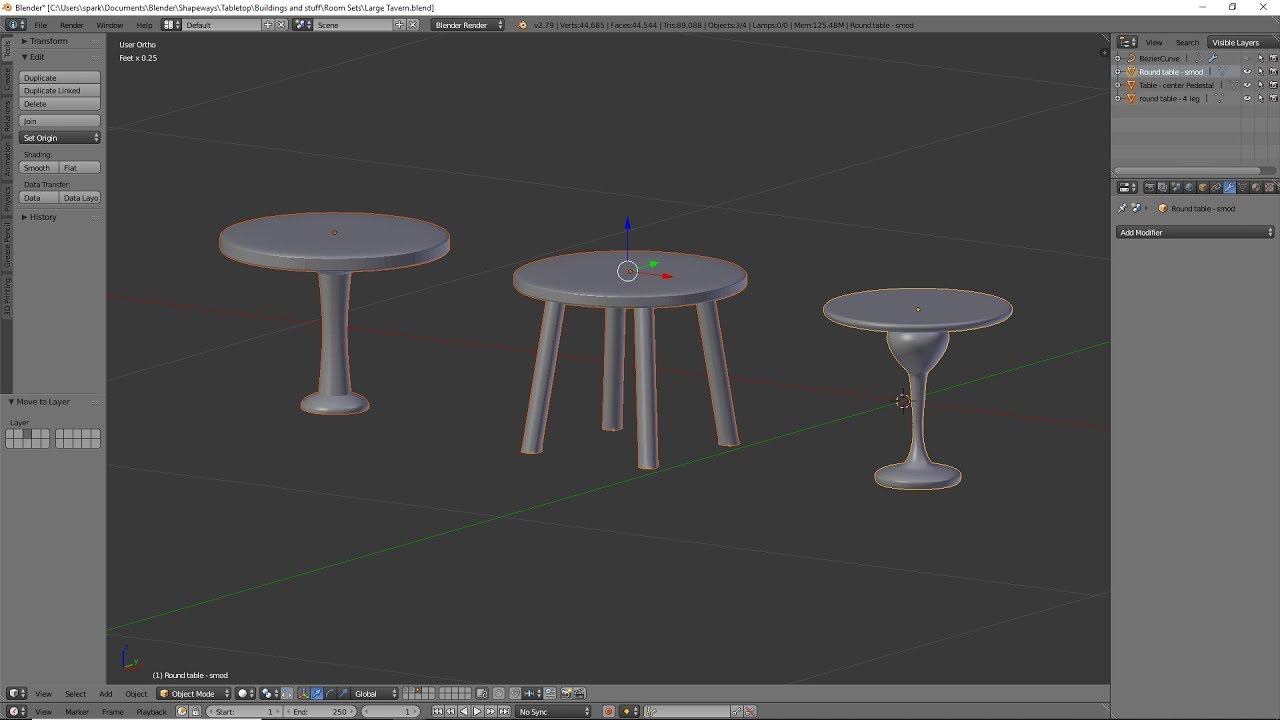Open the Material properties sphere icon
The image size is (1280, 720).
click(1256, 187)
